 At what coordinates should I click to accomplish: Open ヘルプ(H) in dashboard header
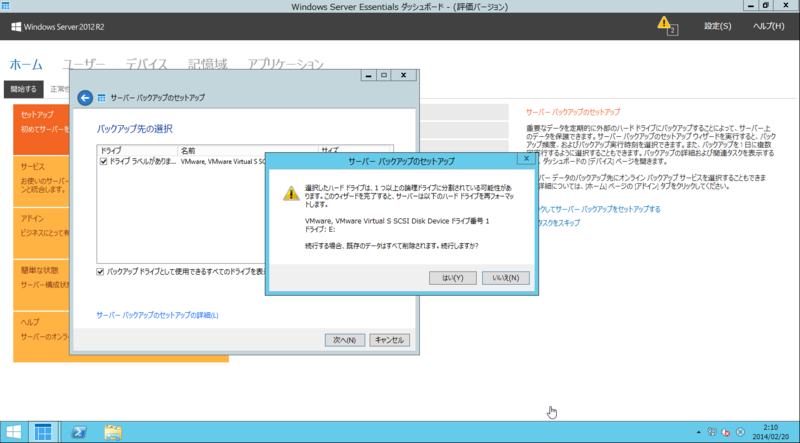[x=768, y=26]
